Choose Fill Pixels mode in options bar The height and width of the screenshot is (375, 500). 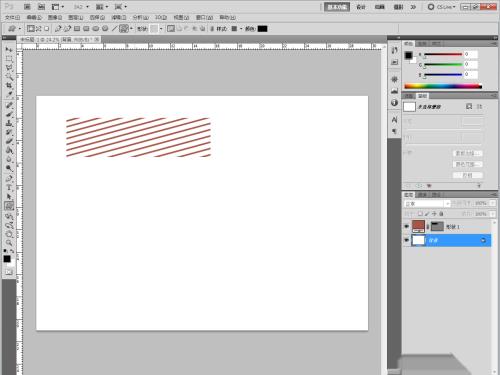[47, 29]
